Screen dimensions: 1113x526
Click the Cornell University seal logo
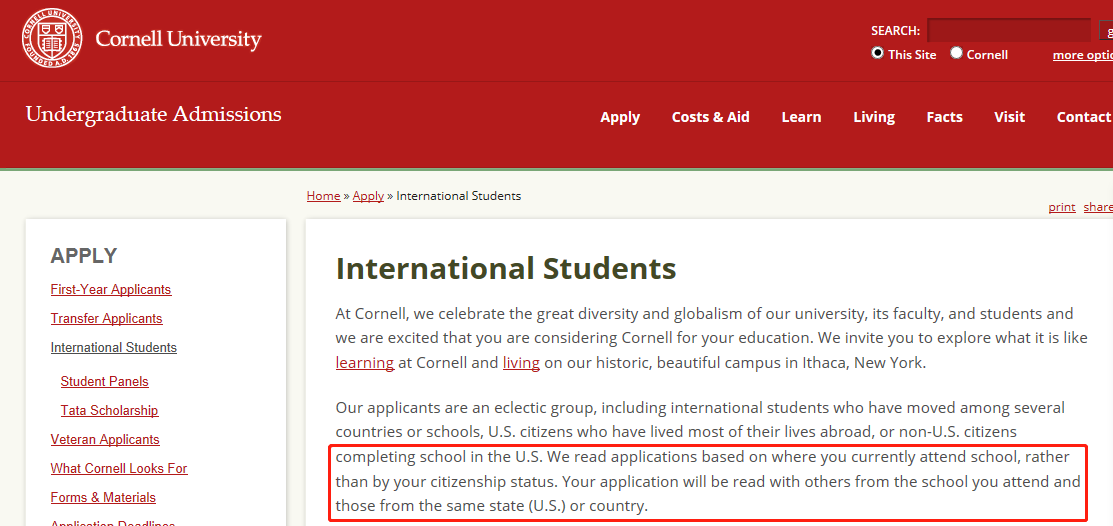(52, 39)
